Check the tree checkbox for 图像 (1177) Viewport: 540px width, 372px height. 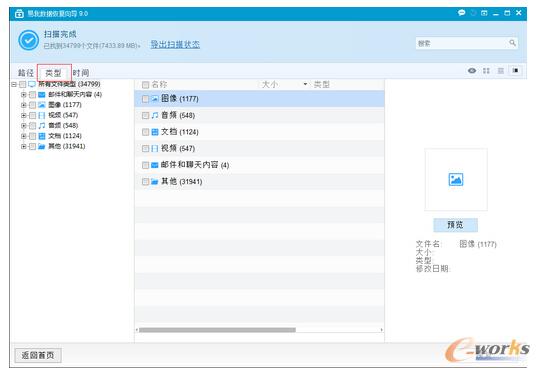[32, 105]
